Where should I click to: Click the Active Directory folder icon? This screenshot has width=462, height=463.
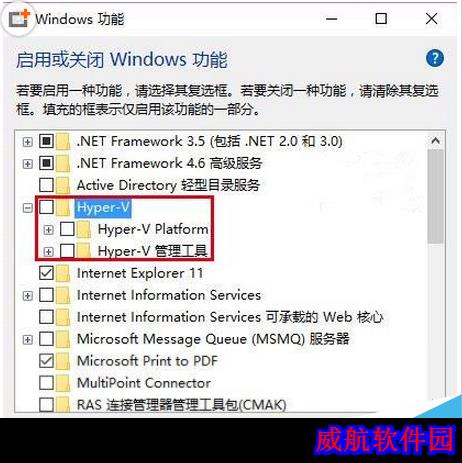point(63,185)
